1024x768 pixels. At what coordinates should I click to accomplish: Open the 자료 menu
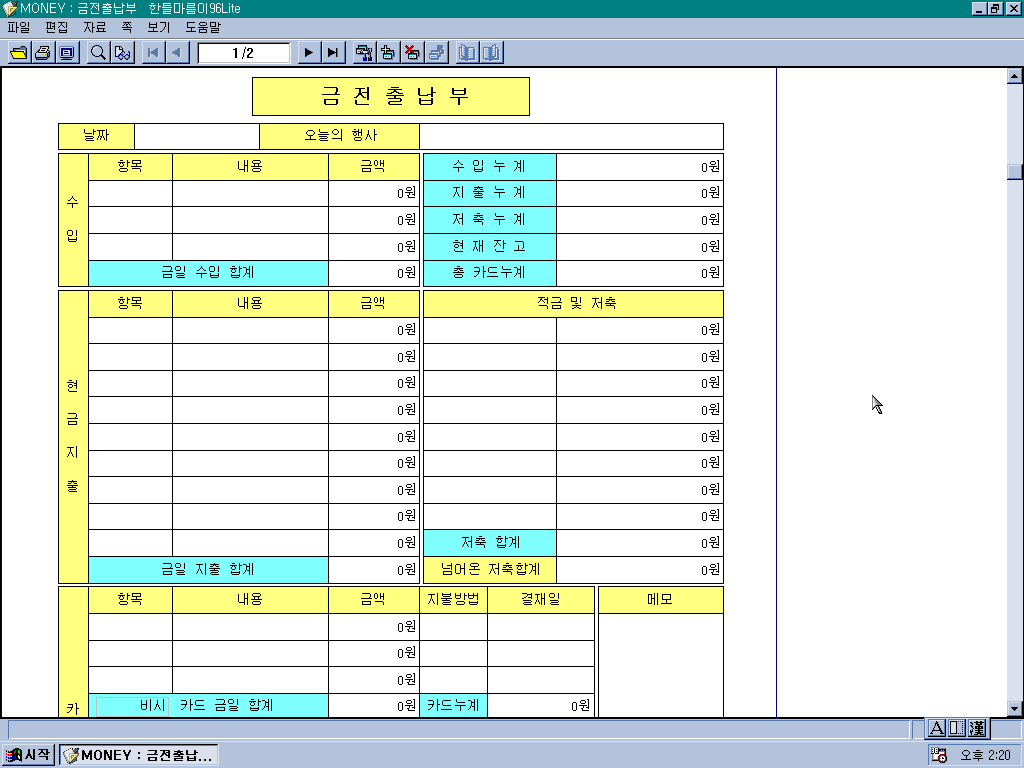[95, 27]
